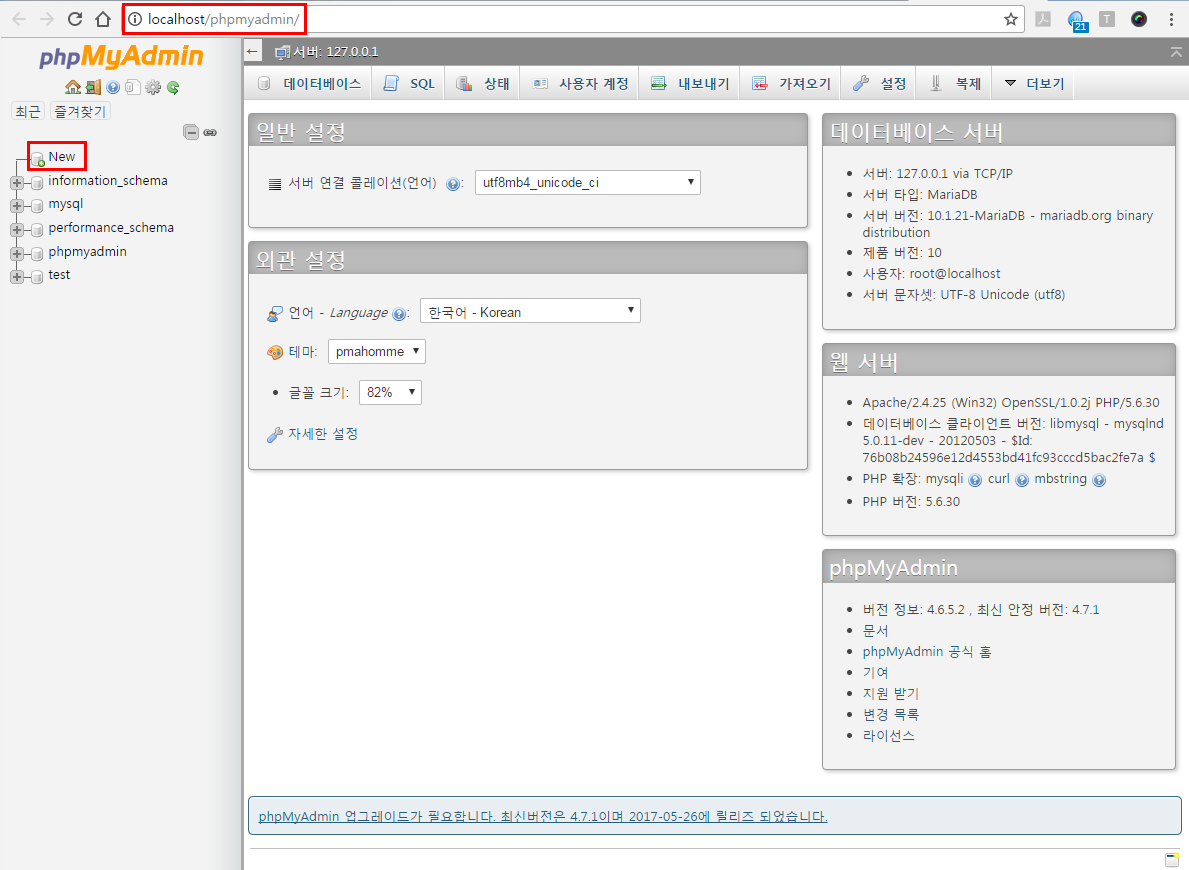The height and width of the screenshot is (870, 1189).
Task: Collapse all tree nodes with minus icon
Action: (191, 132)
